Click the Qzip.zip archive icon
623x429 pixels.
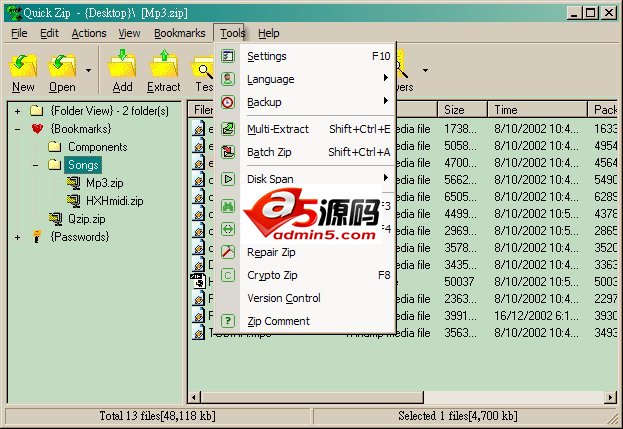[x=55, y=218]
